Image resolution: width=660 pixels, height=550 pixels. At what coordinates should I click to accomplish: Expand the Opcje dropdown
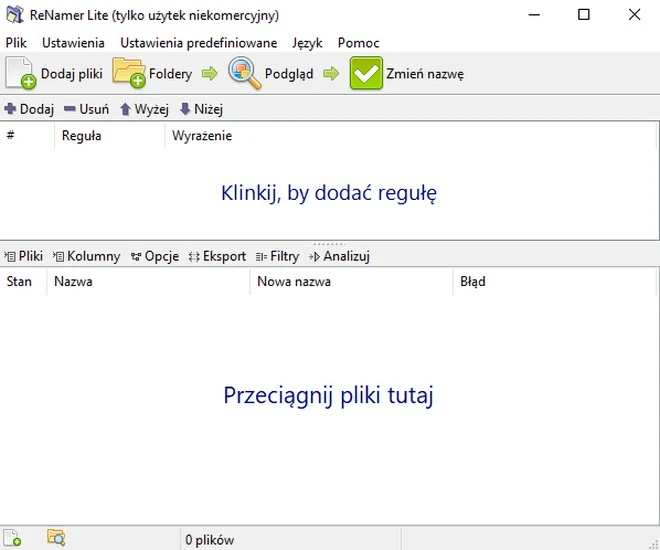(x=155, y=256)
